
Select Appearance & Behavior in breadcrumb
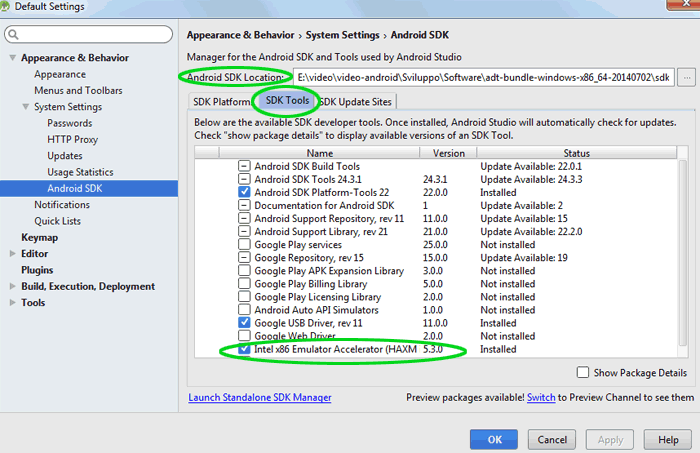[x=240, y=35]
